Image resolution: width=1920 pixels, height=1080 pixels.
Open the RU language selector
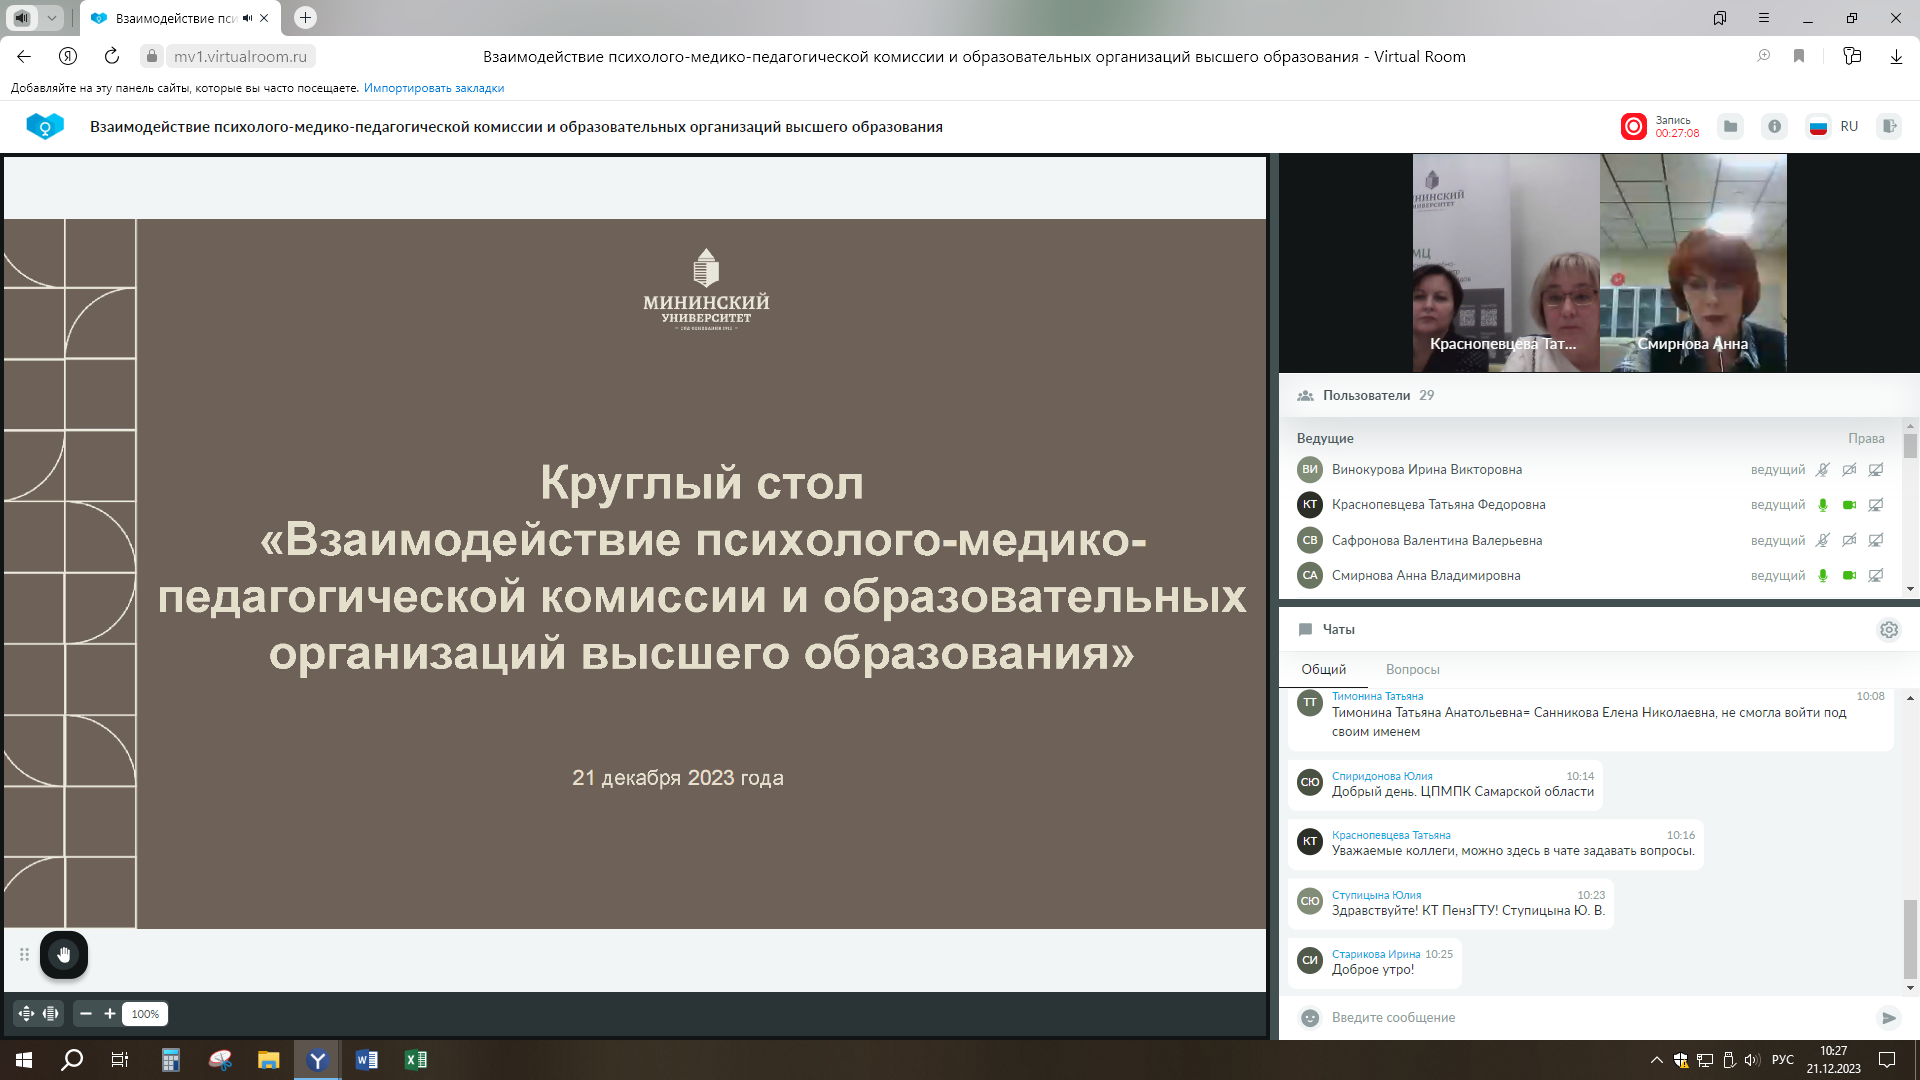(1834, 127)
